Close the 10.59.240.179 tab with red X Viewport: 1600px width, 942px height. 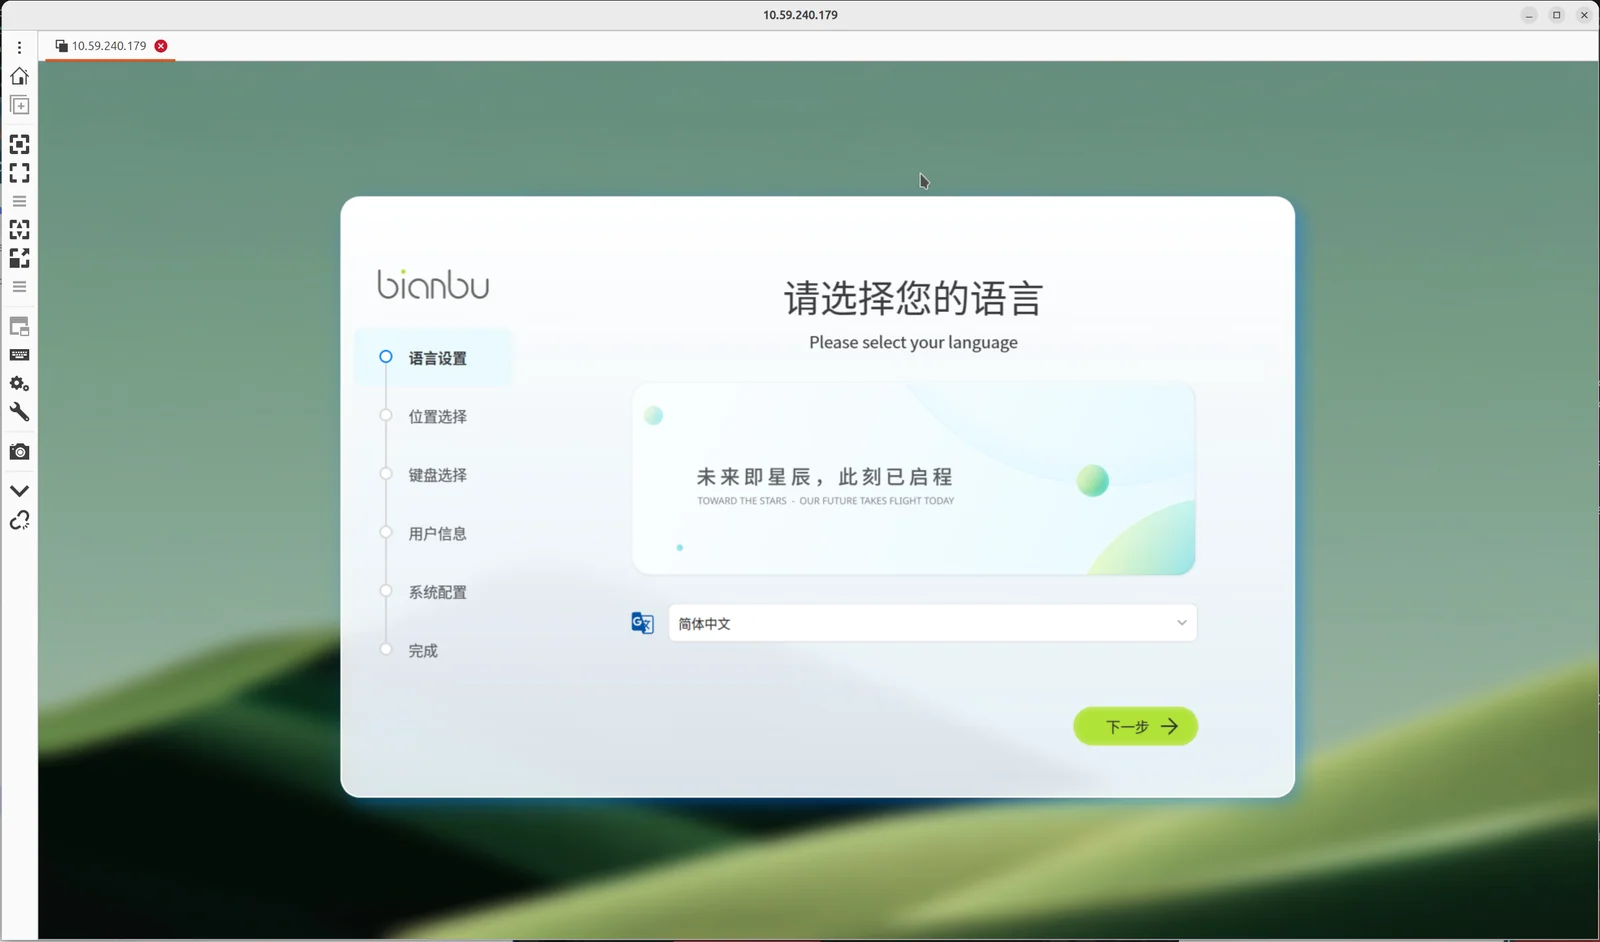point(161,46)
